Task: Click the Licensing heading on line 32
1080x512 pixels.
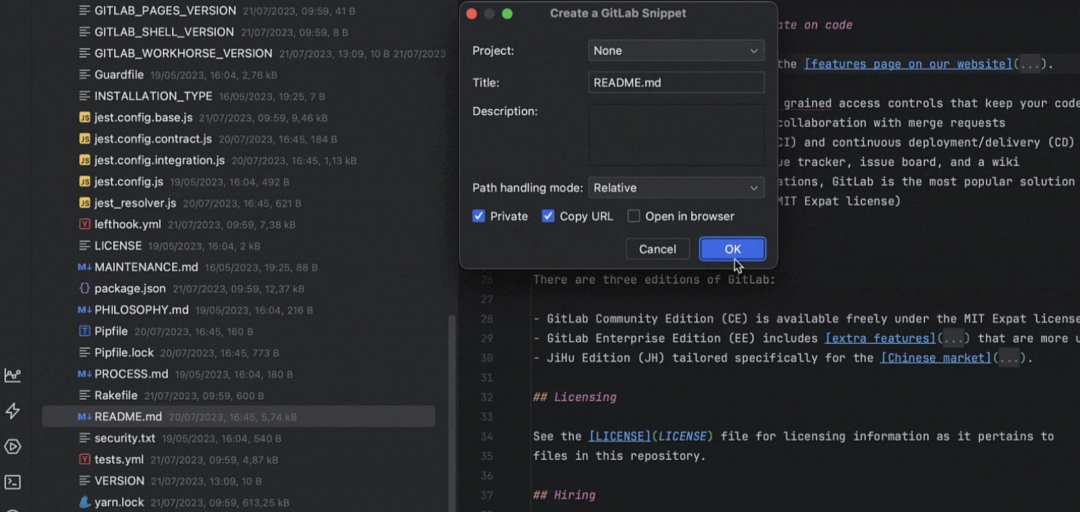Action: click(574, 398)
